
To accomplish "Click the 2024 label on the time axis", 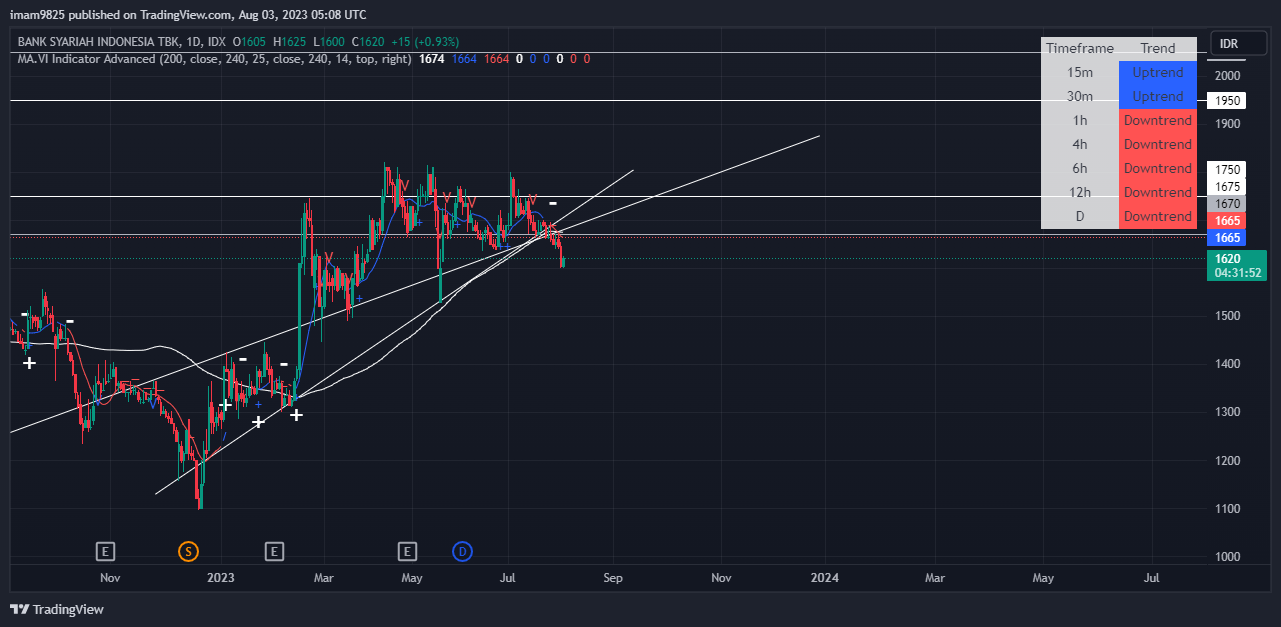I will [x=824, y=578].
